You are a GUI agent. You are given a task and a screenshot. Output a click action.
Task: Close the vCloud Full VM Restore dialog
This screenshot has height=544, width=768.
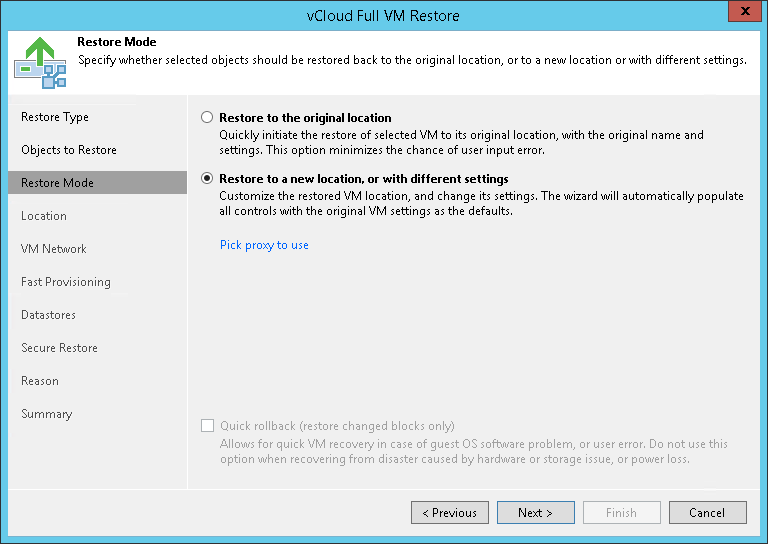742,15
